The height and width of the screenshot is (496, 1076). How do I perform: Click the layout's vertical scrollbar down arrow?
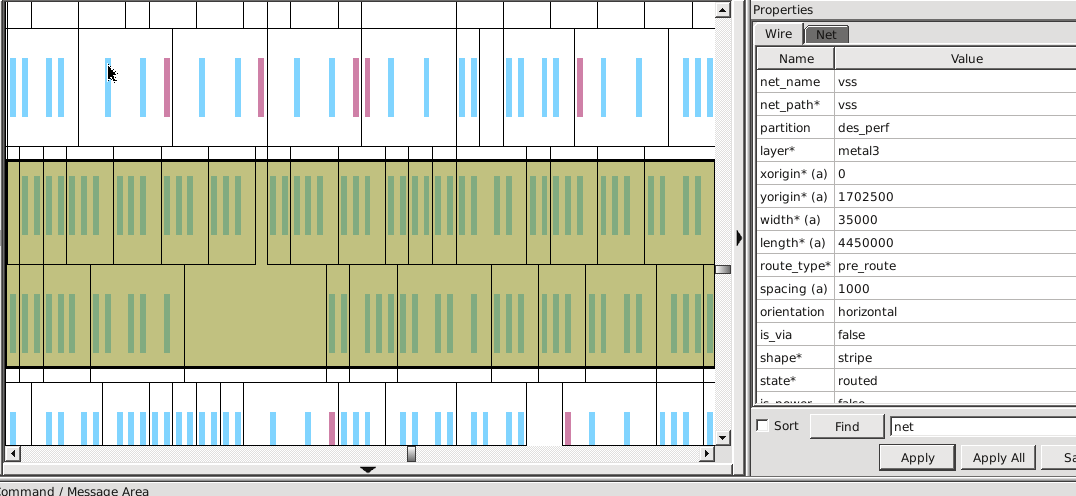722,438
